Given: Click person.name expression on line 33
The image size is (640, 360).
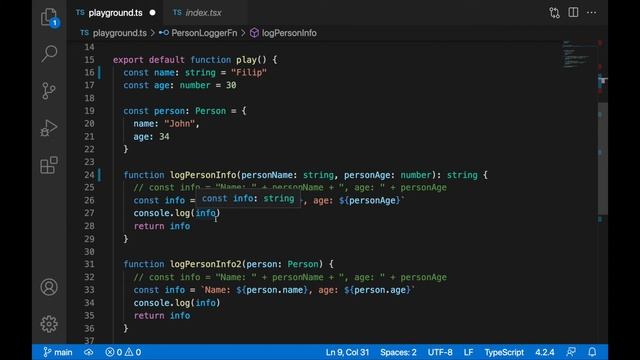Looking at the screenshot, I should click(x=274, y=290).
